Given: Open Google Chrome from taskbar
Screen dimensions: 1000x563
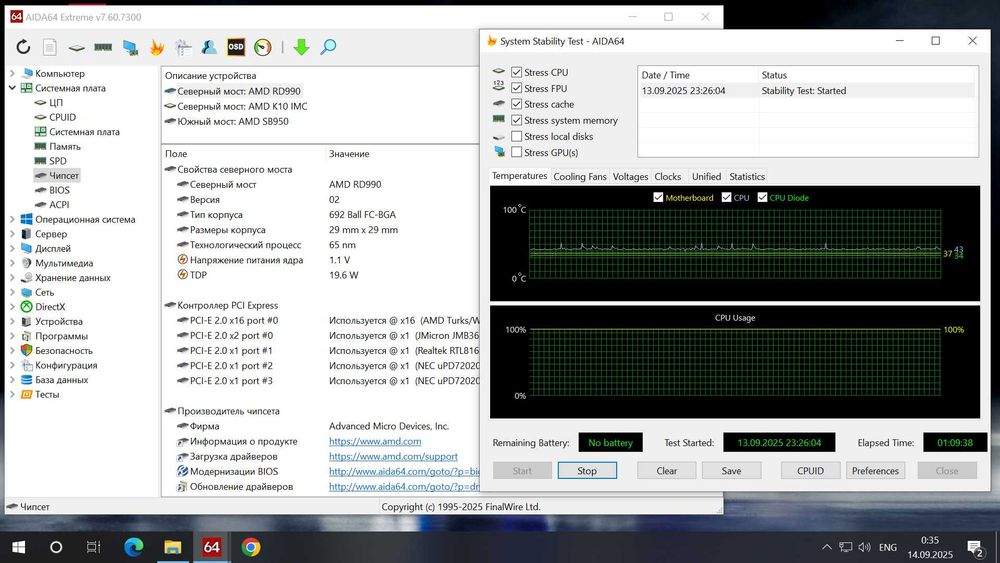Looking at the screenshot, I should click(251, 547).
